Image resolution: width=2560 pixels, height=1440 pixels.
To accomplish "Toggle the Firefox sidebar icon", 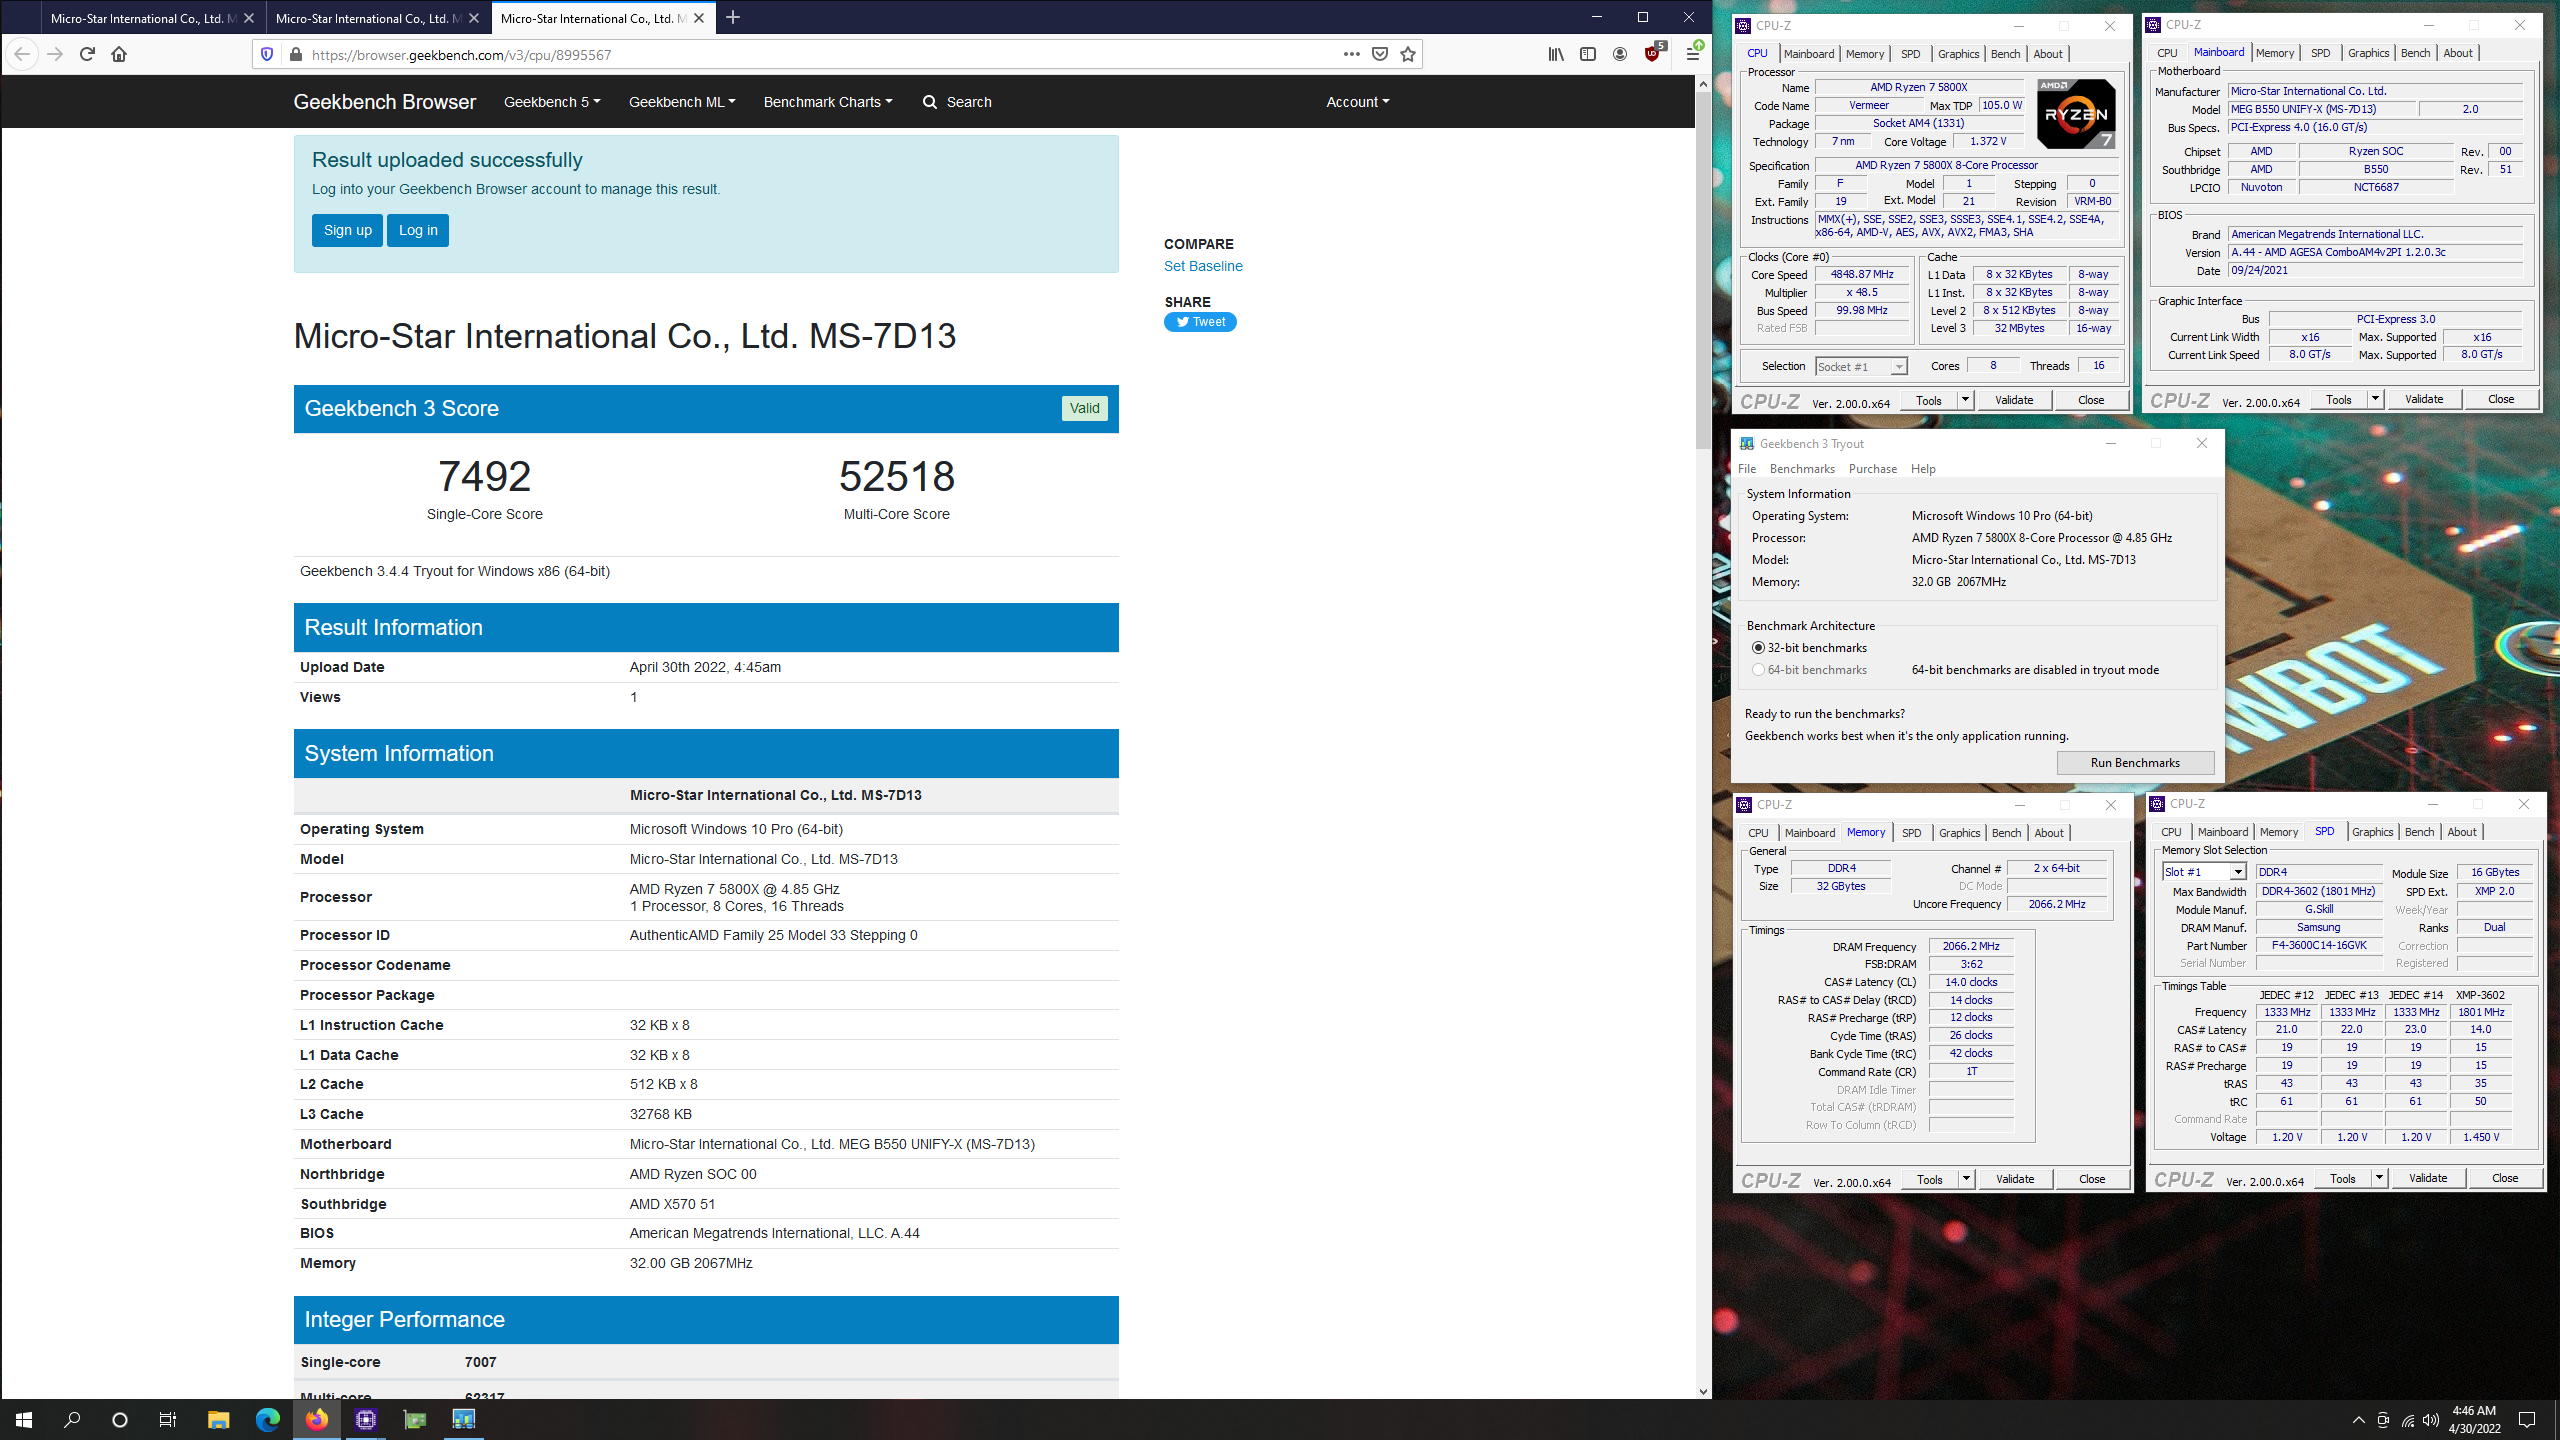I will (x=1588, y=54).
